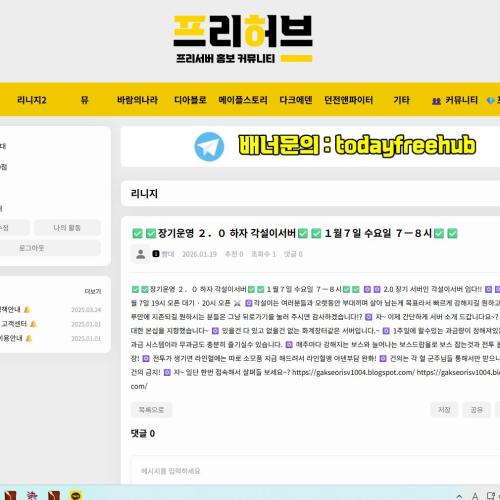Focus the 메시지를 입력하세요 comment field
This screenshot has height=500, width=500.
pyautogui.click(x=315, y=471)
